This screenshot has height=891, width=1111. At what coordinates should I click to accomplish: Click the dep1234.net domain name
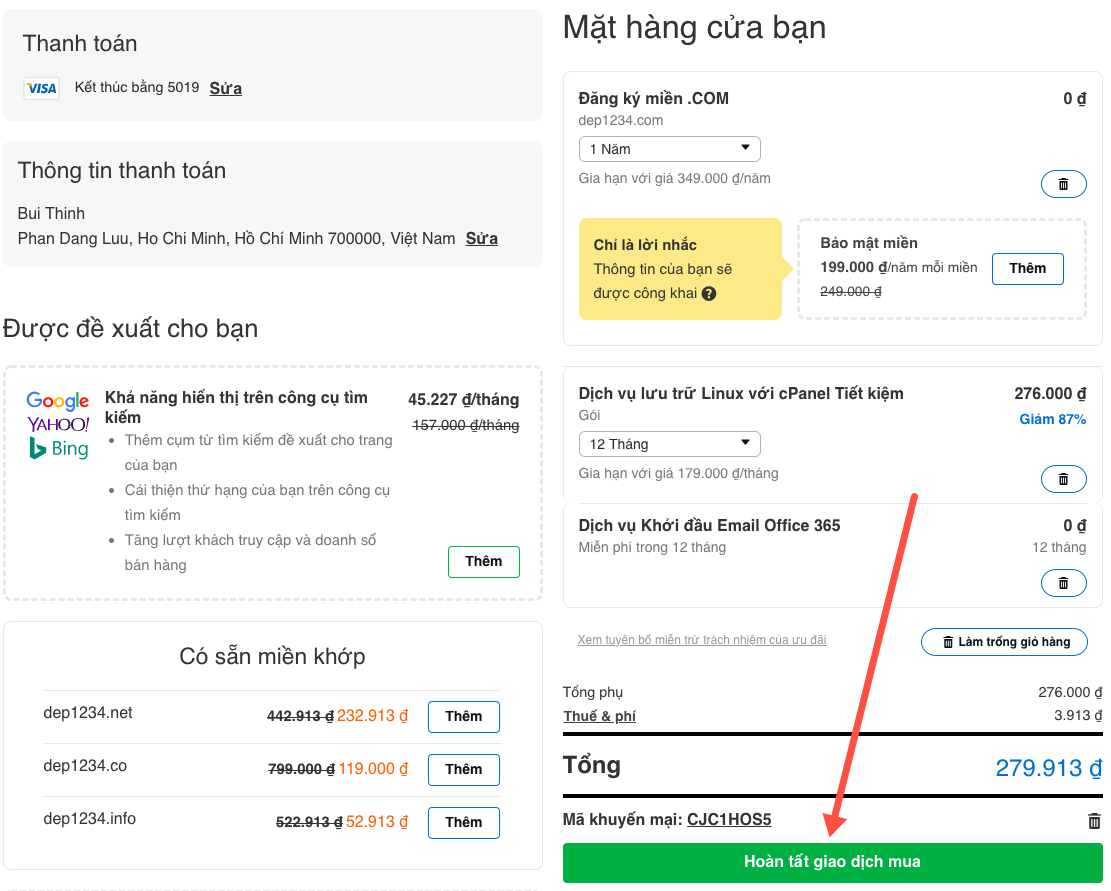[x=88, y=713]
